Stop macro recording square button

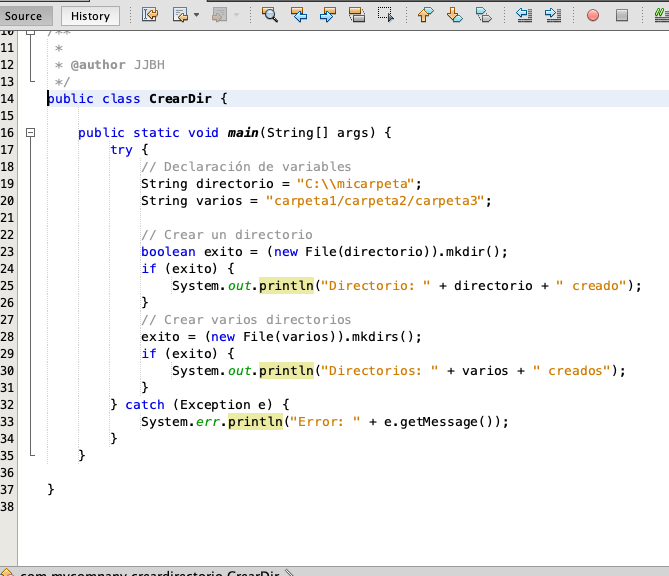622,15
